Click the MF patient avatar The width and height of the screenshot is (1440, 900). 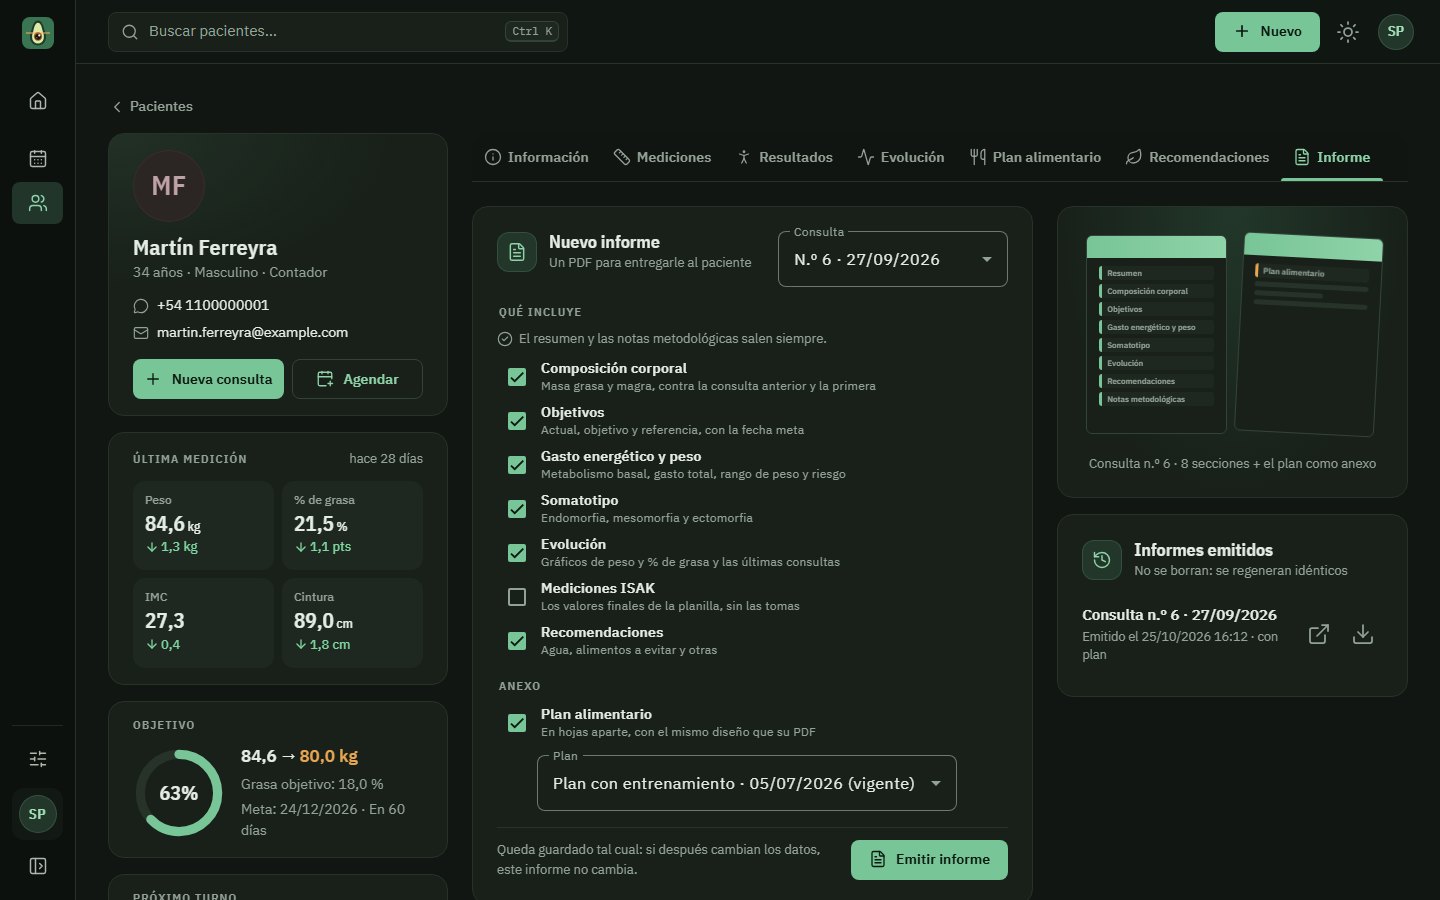(x=169, y=186)
